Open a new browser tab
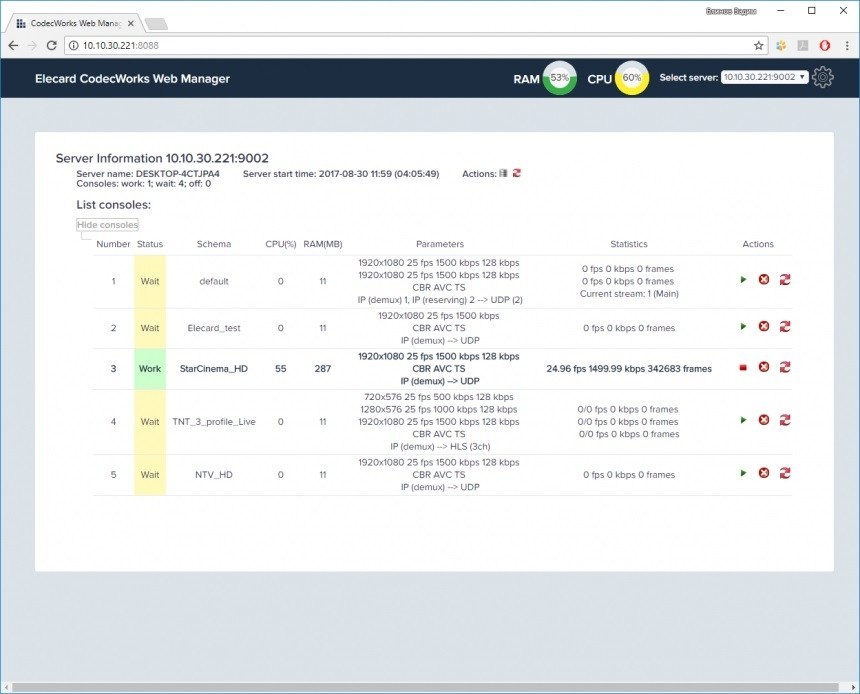Screen dimensions: 860x694 (x=156, y=23)
